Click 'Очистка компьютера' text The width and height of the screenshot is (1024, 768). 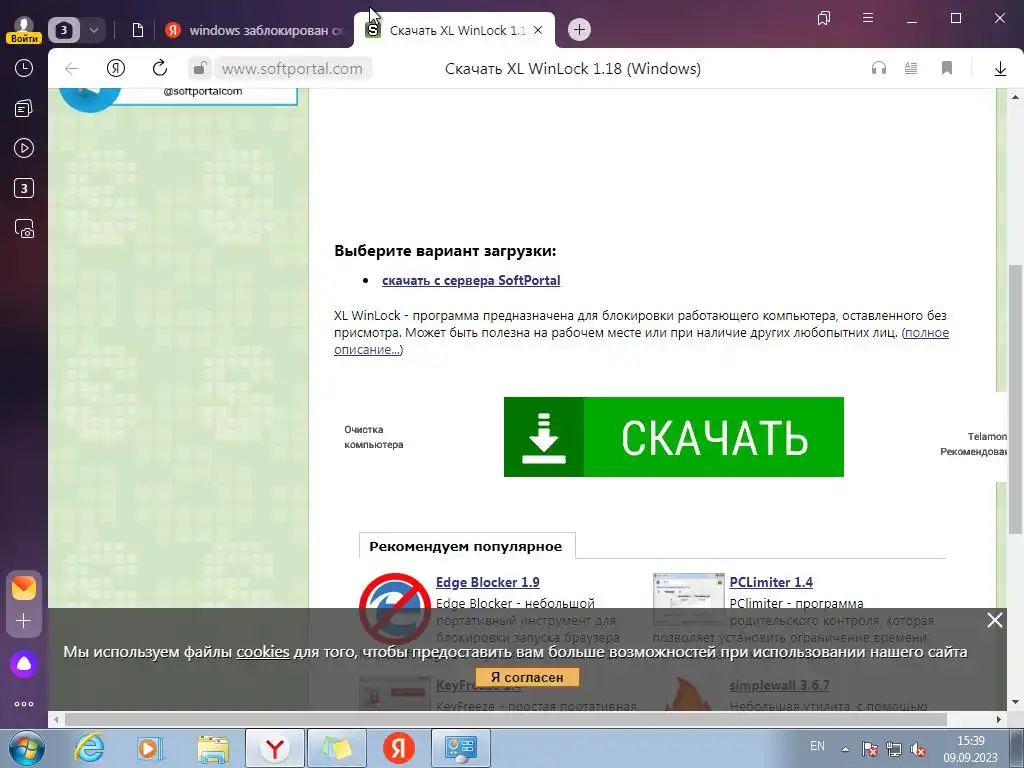tap(374, 437)
